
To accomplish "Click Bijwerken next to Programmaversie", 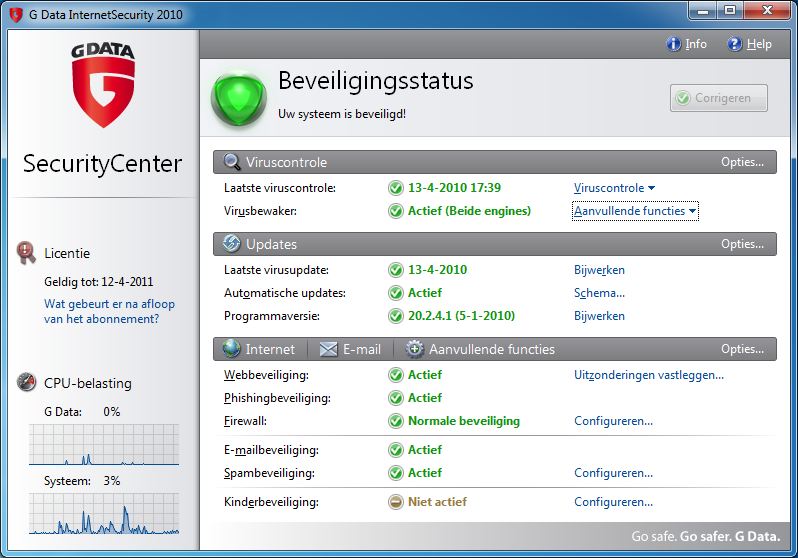I will (599, 316).
